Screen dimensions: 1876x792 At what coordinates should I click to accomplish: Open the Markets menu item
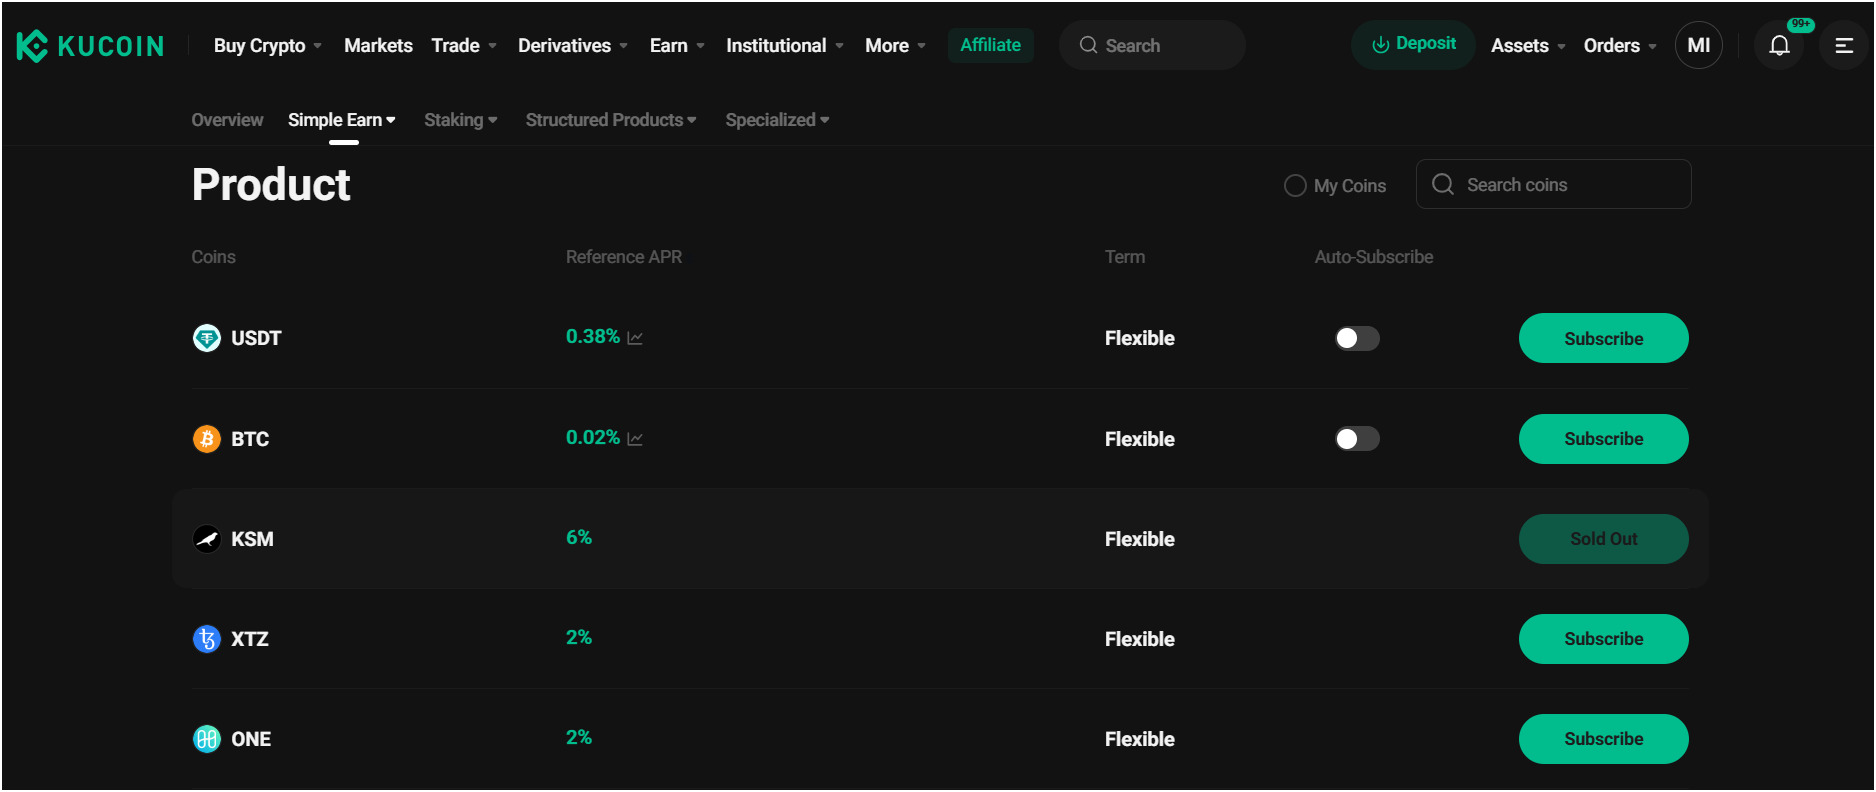[378, 46]
